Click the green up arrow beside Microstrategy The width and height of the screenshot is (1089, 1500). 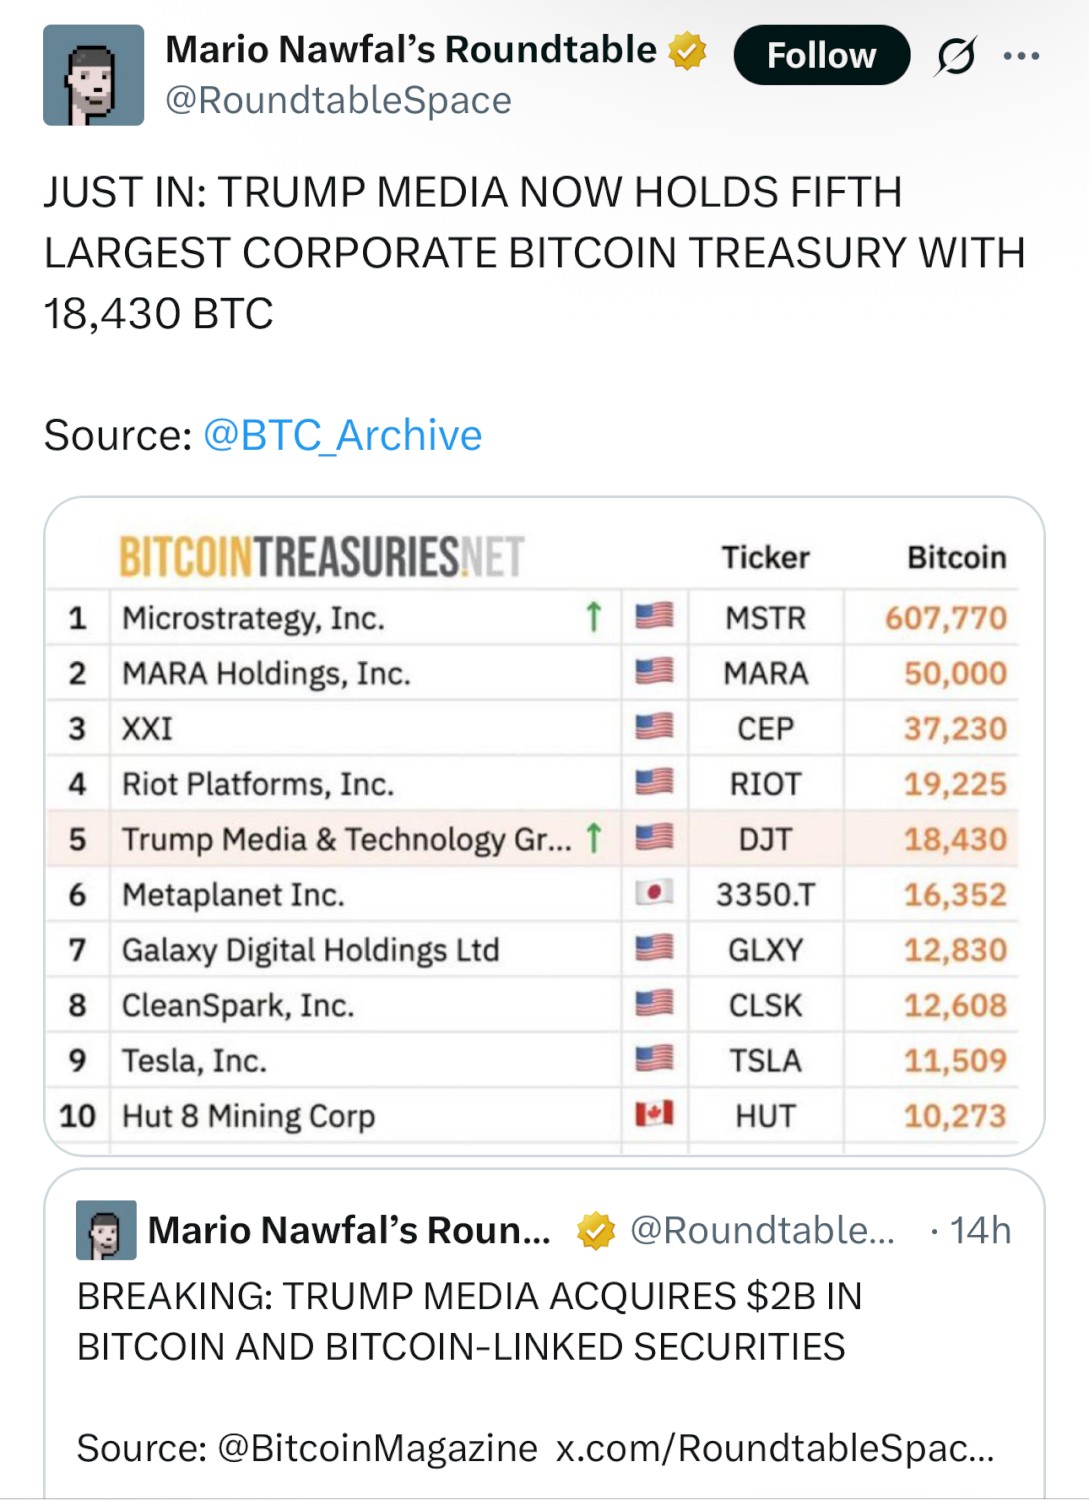pyautogui.click(x=593, y=617)
